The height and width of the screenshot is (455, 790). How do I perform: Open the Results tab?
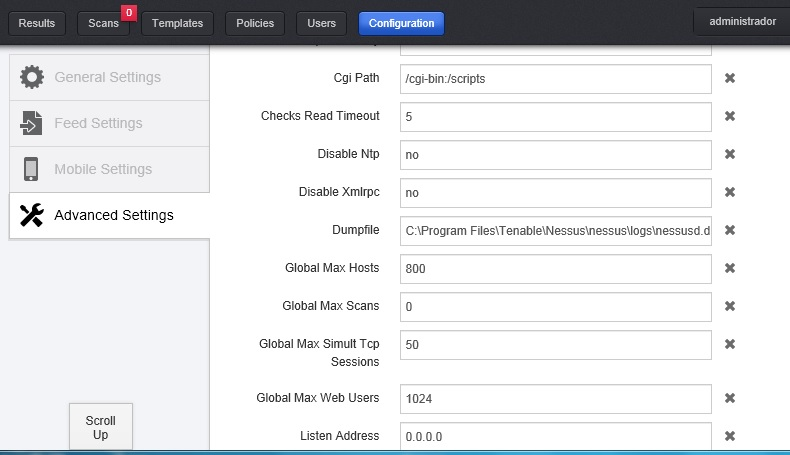[37, 23]
